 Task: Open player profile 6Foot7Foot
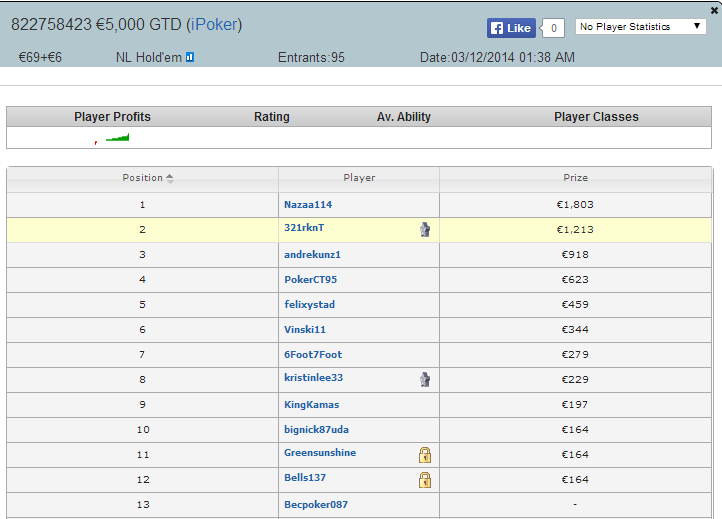313,355
